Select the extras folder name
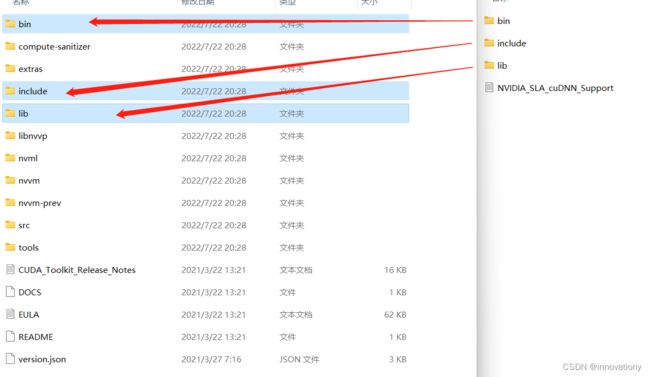This screenshot has width=650, height=377. 30,69
